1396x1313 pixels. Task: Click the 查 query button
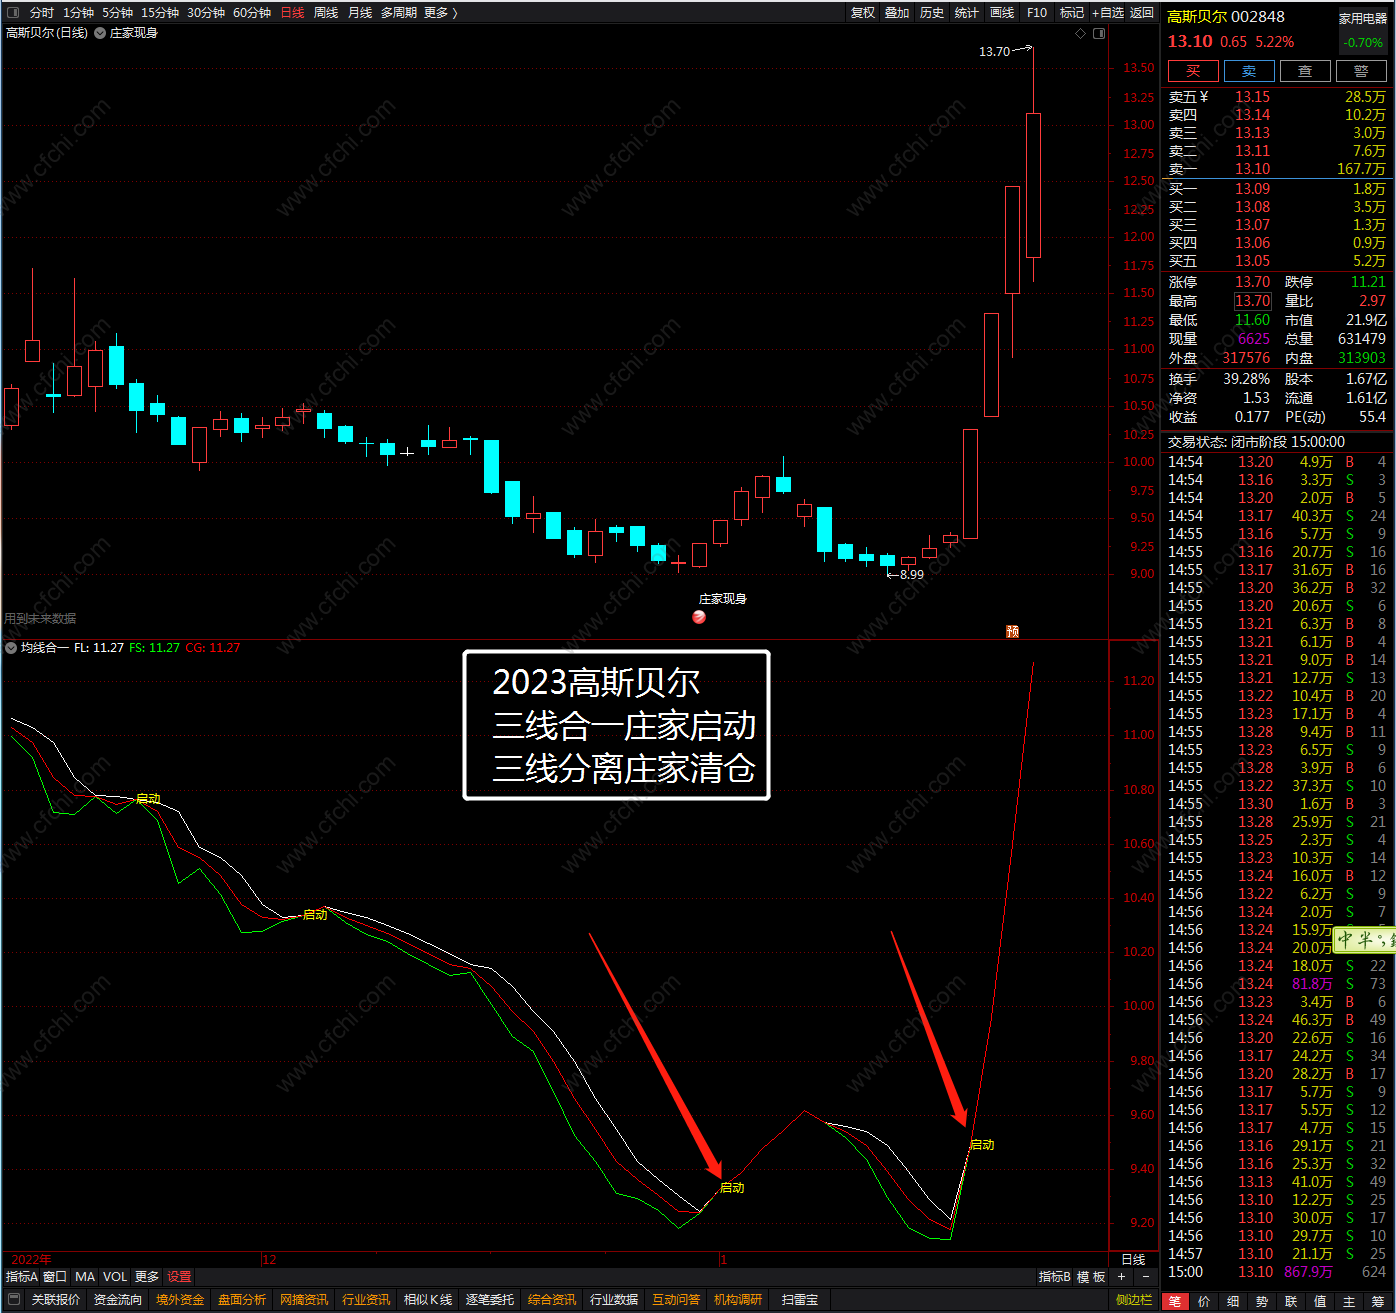1305,71
